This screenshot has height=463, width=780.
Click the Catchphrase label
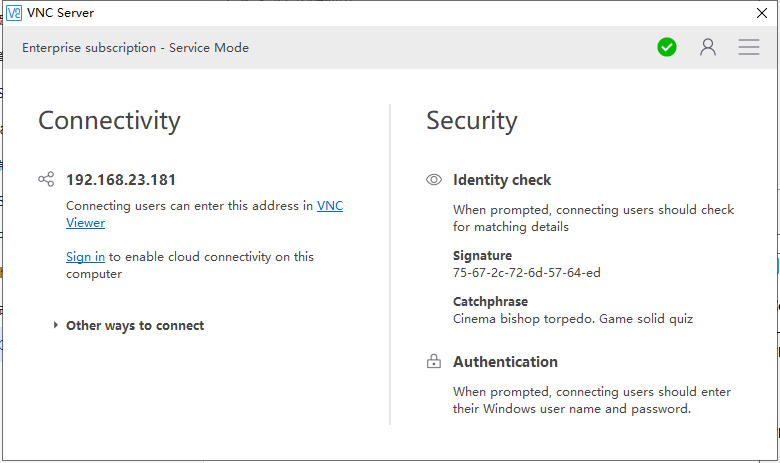click(x=490, y=301)
